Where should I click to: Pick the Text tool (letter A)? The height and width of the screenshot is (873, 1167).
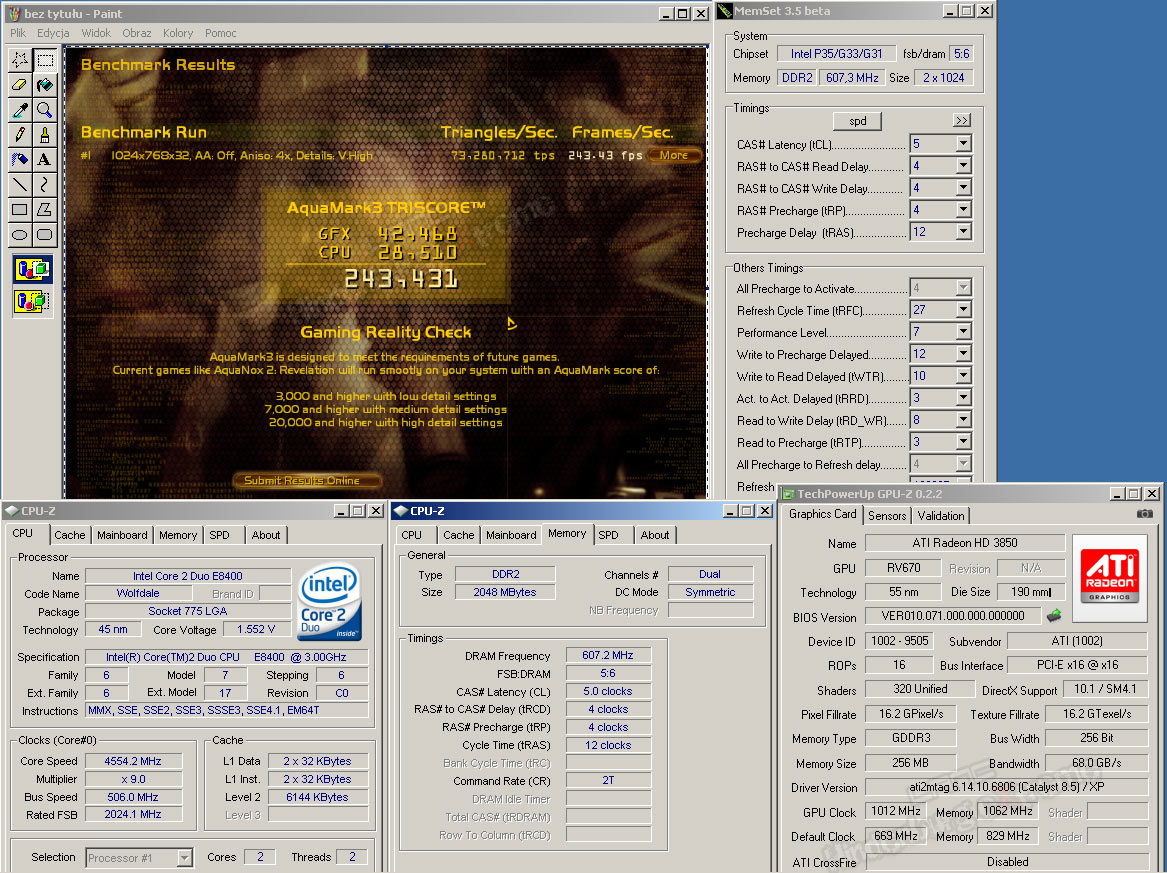click(45, 159)
